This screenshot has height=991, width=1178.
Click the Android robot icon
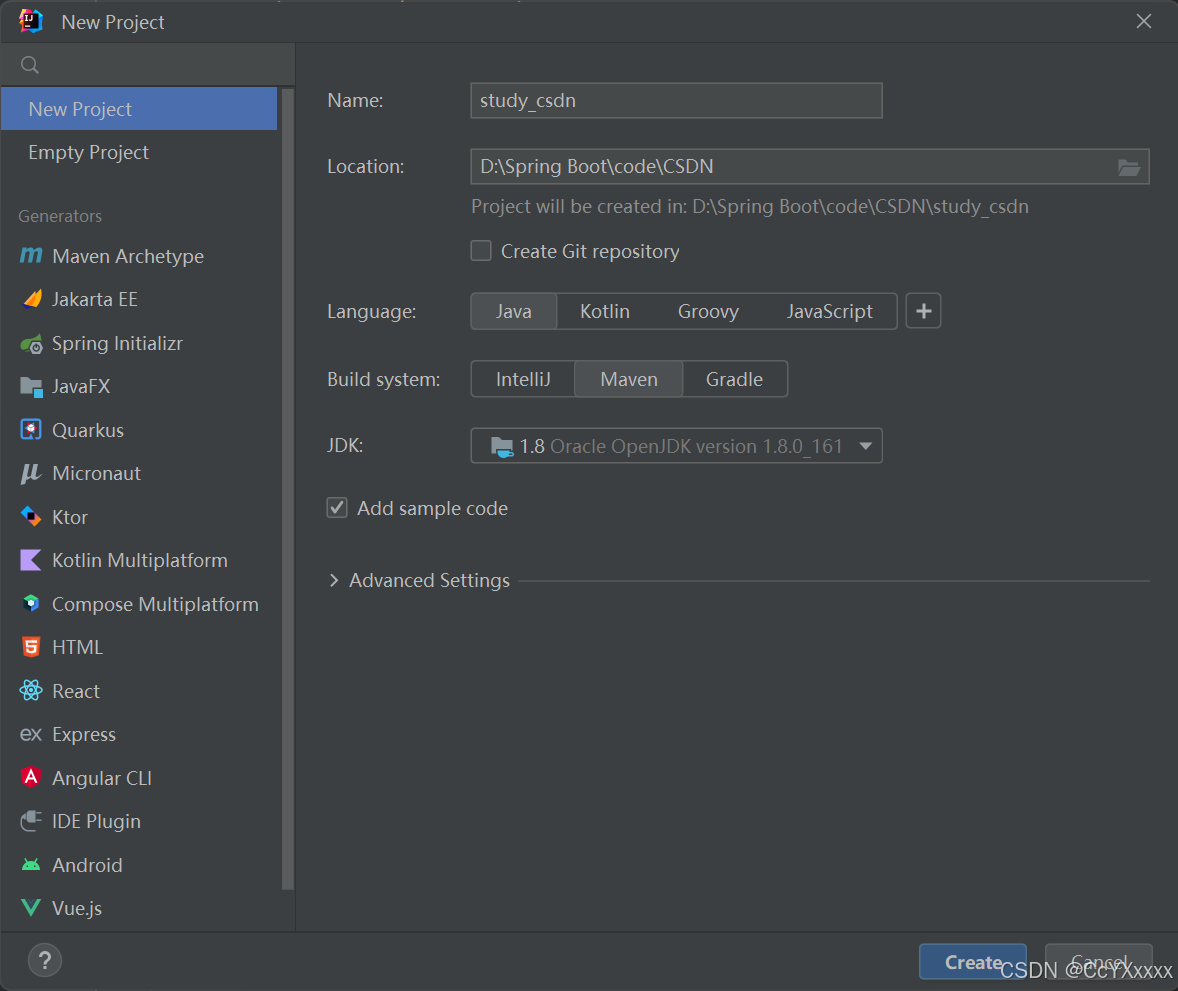[31, 865]
